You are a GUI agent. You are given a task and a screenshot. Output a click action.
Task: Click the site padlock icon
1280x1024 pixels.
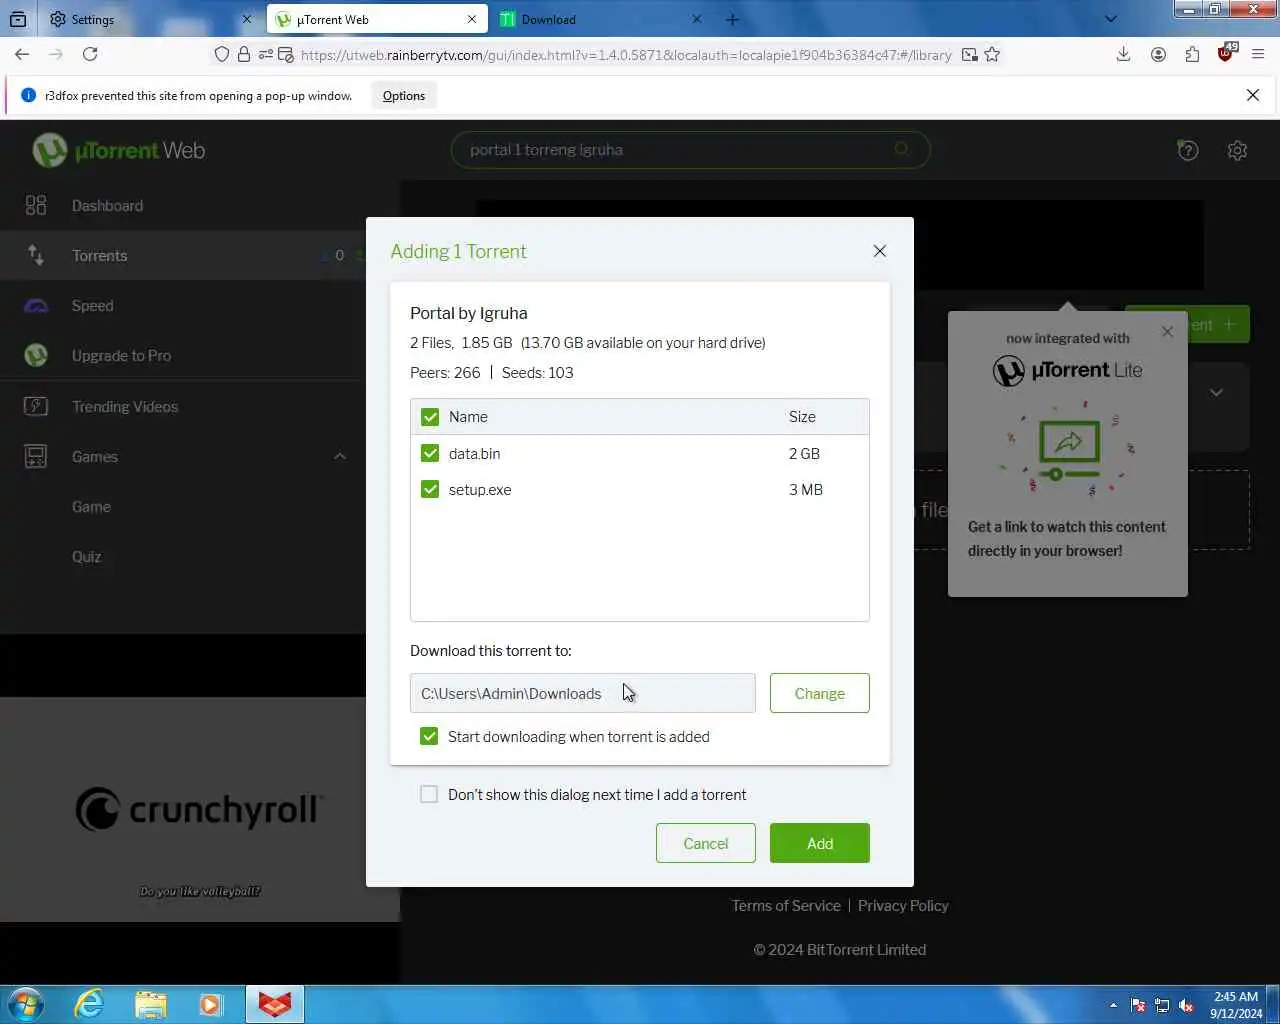coord(244,54)
